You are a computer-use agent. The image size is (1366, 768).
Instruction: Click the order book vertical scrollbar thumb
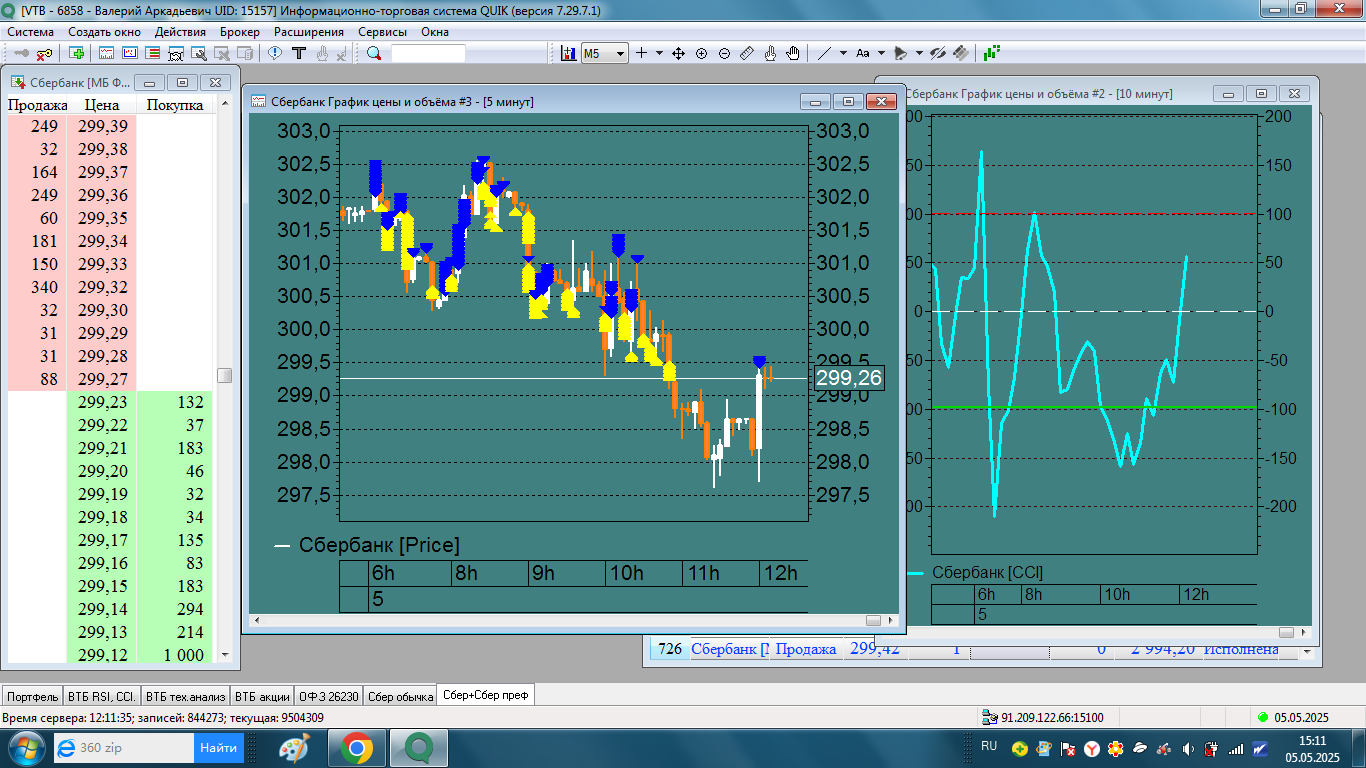225,375
